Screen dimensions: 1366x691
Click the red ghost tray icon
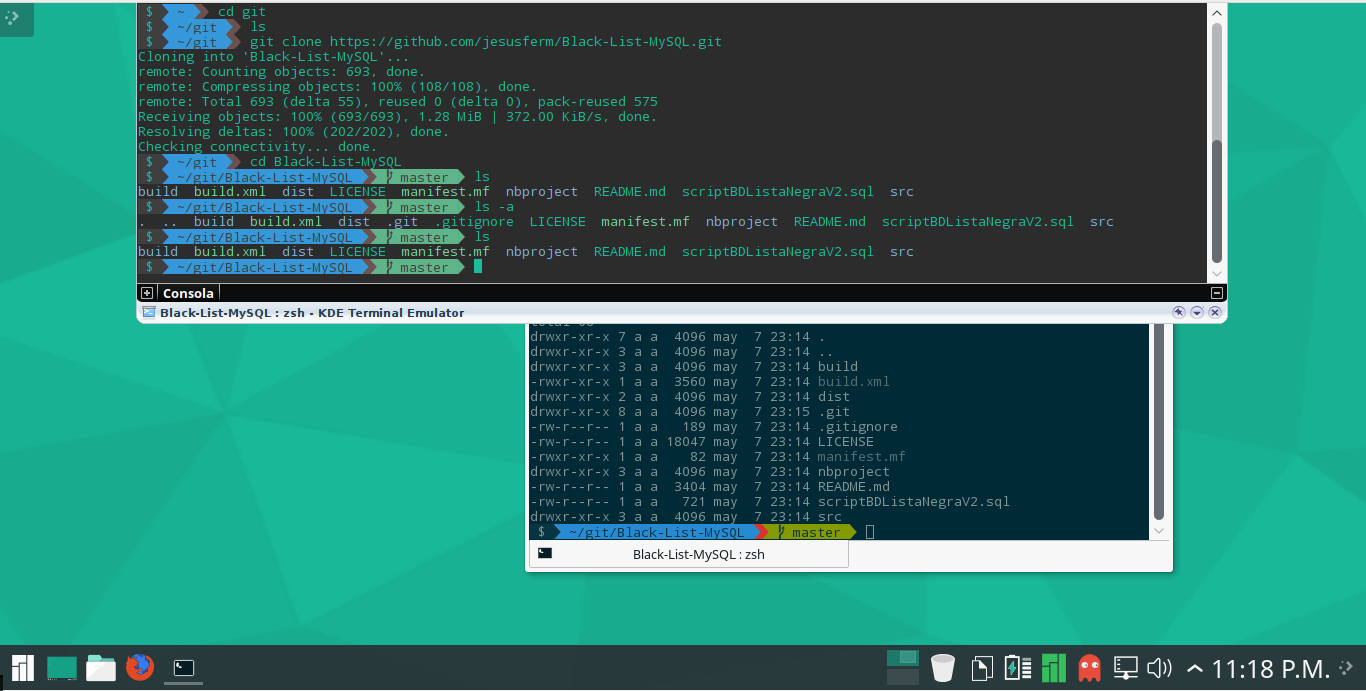coord(1089,667)
